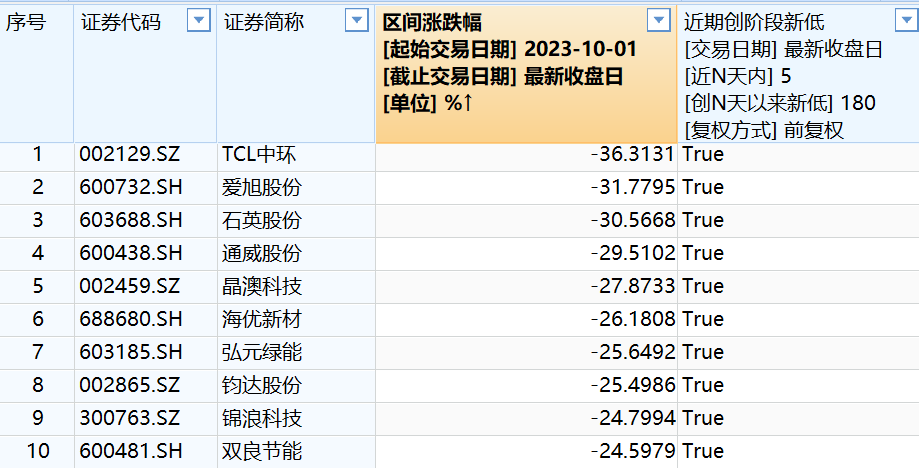Image resolution: width=919 pixels, height=468 pixels.
Task: Open the 近期创阶段新低 column filter dropdown
Action: 907,21
